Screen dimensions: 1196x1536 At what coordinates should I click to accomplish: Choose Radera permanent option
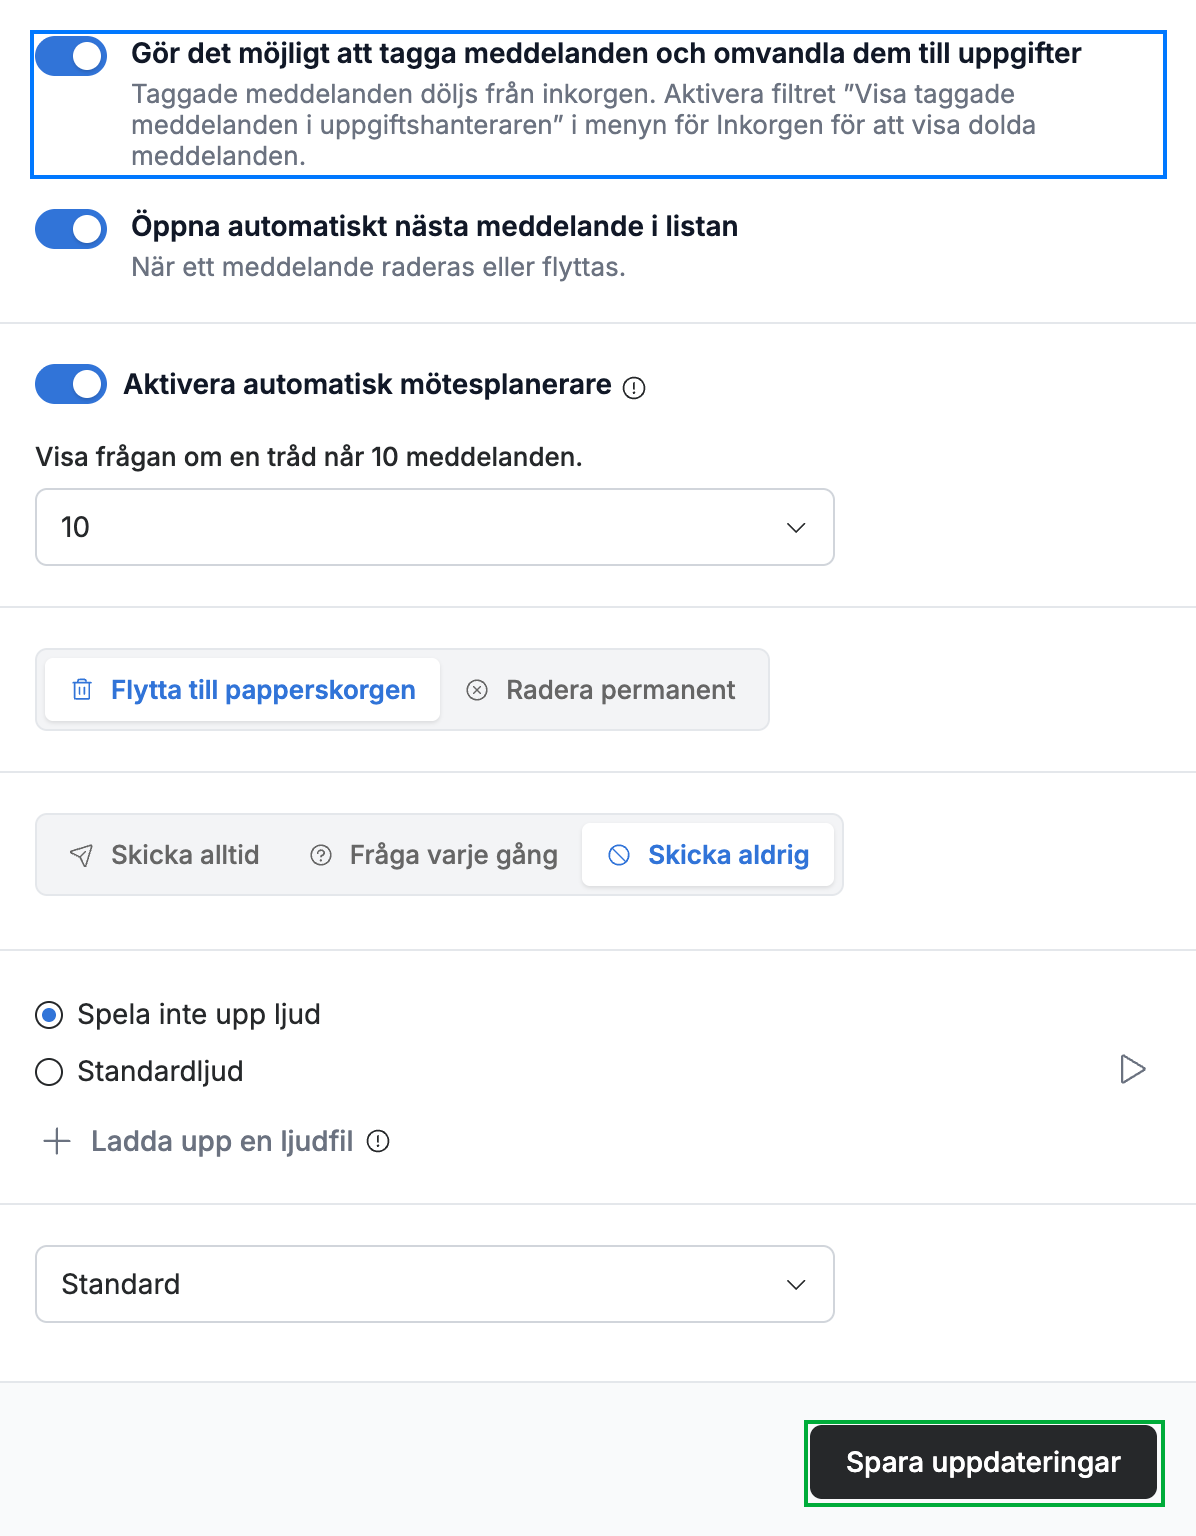click(x=602, y=690)
